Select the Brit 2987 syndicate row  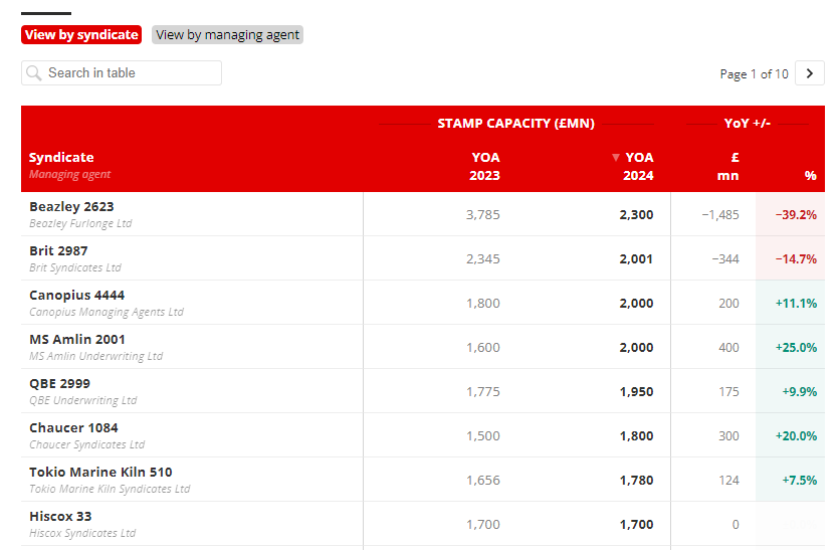[58, 251]
